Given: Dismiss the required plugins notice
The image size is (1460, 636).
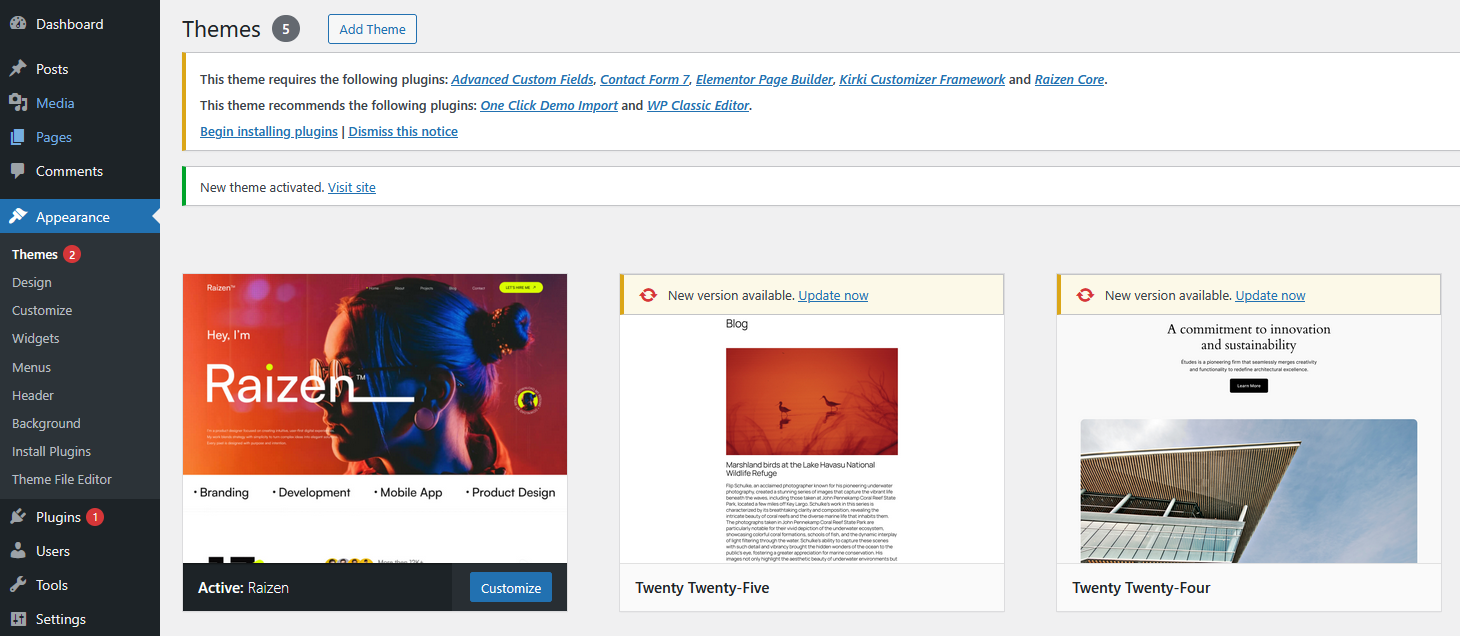Looking at the screenshot, I should pos(403,131).
